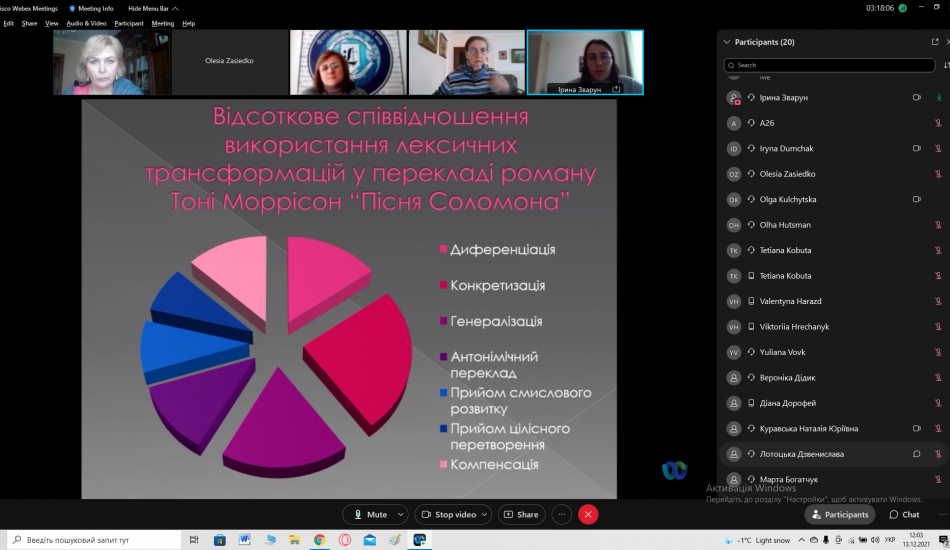The image size is (950, 550).
Task: Click the Share button
Action: [x=520, y=514]
